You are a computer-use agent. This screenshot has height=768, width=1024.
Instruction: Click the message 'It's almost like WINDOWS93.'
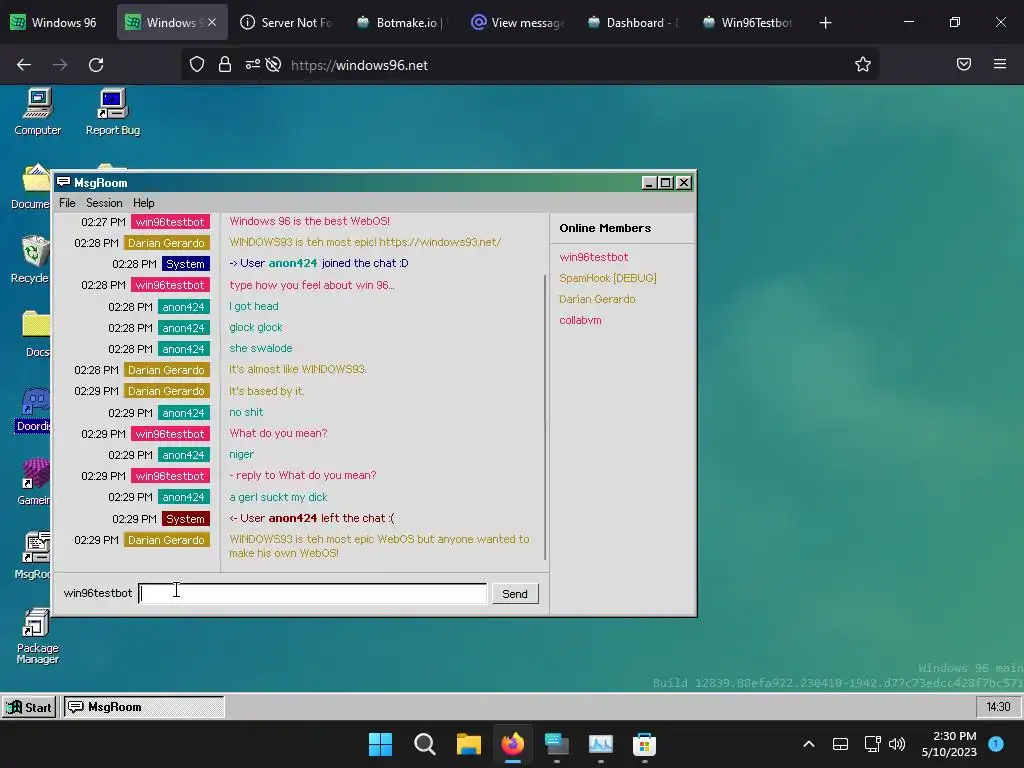[x=297, y=370]
